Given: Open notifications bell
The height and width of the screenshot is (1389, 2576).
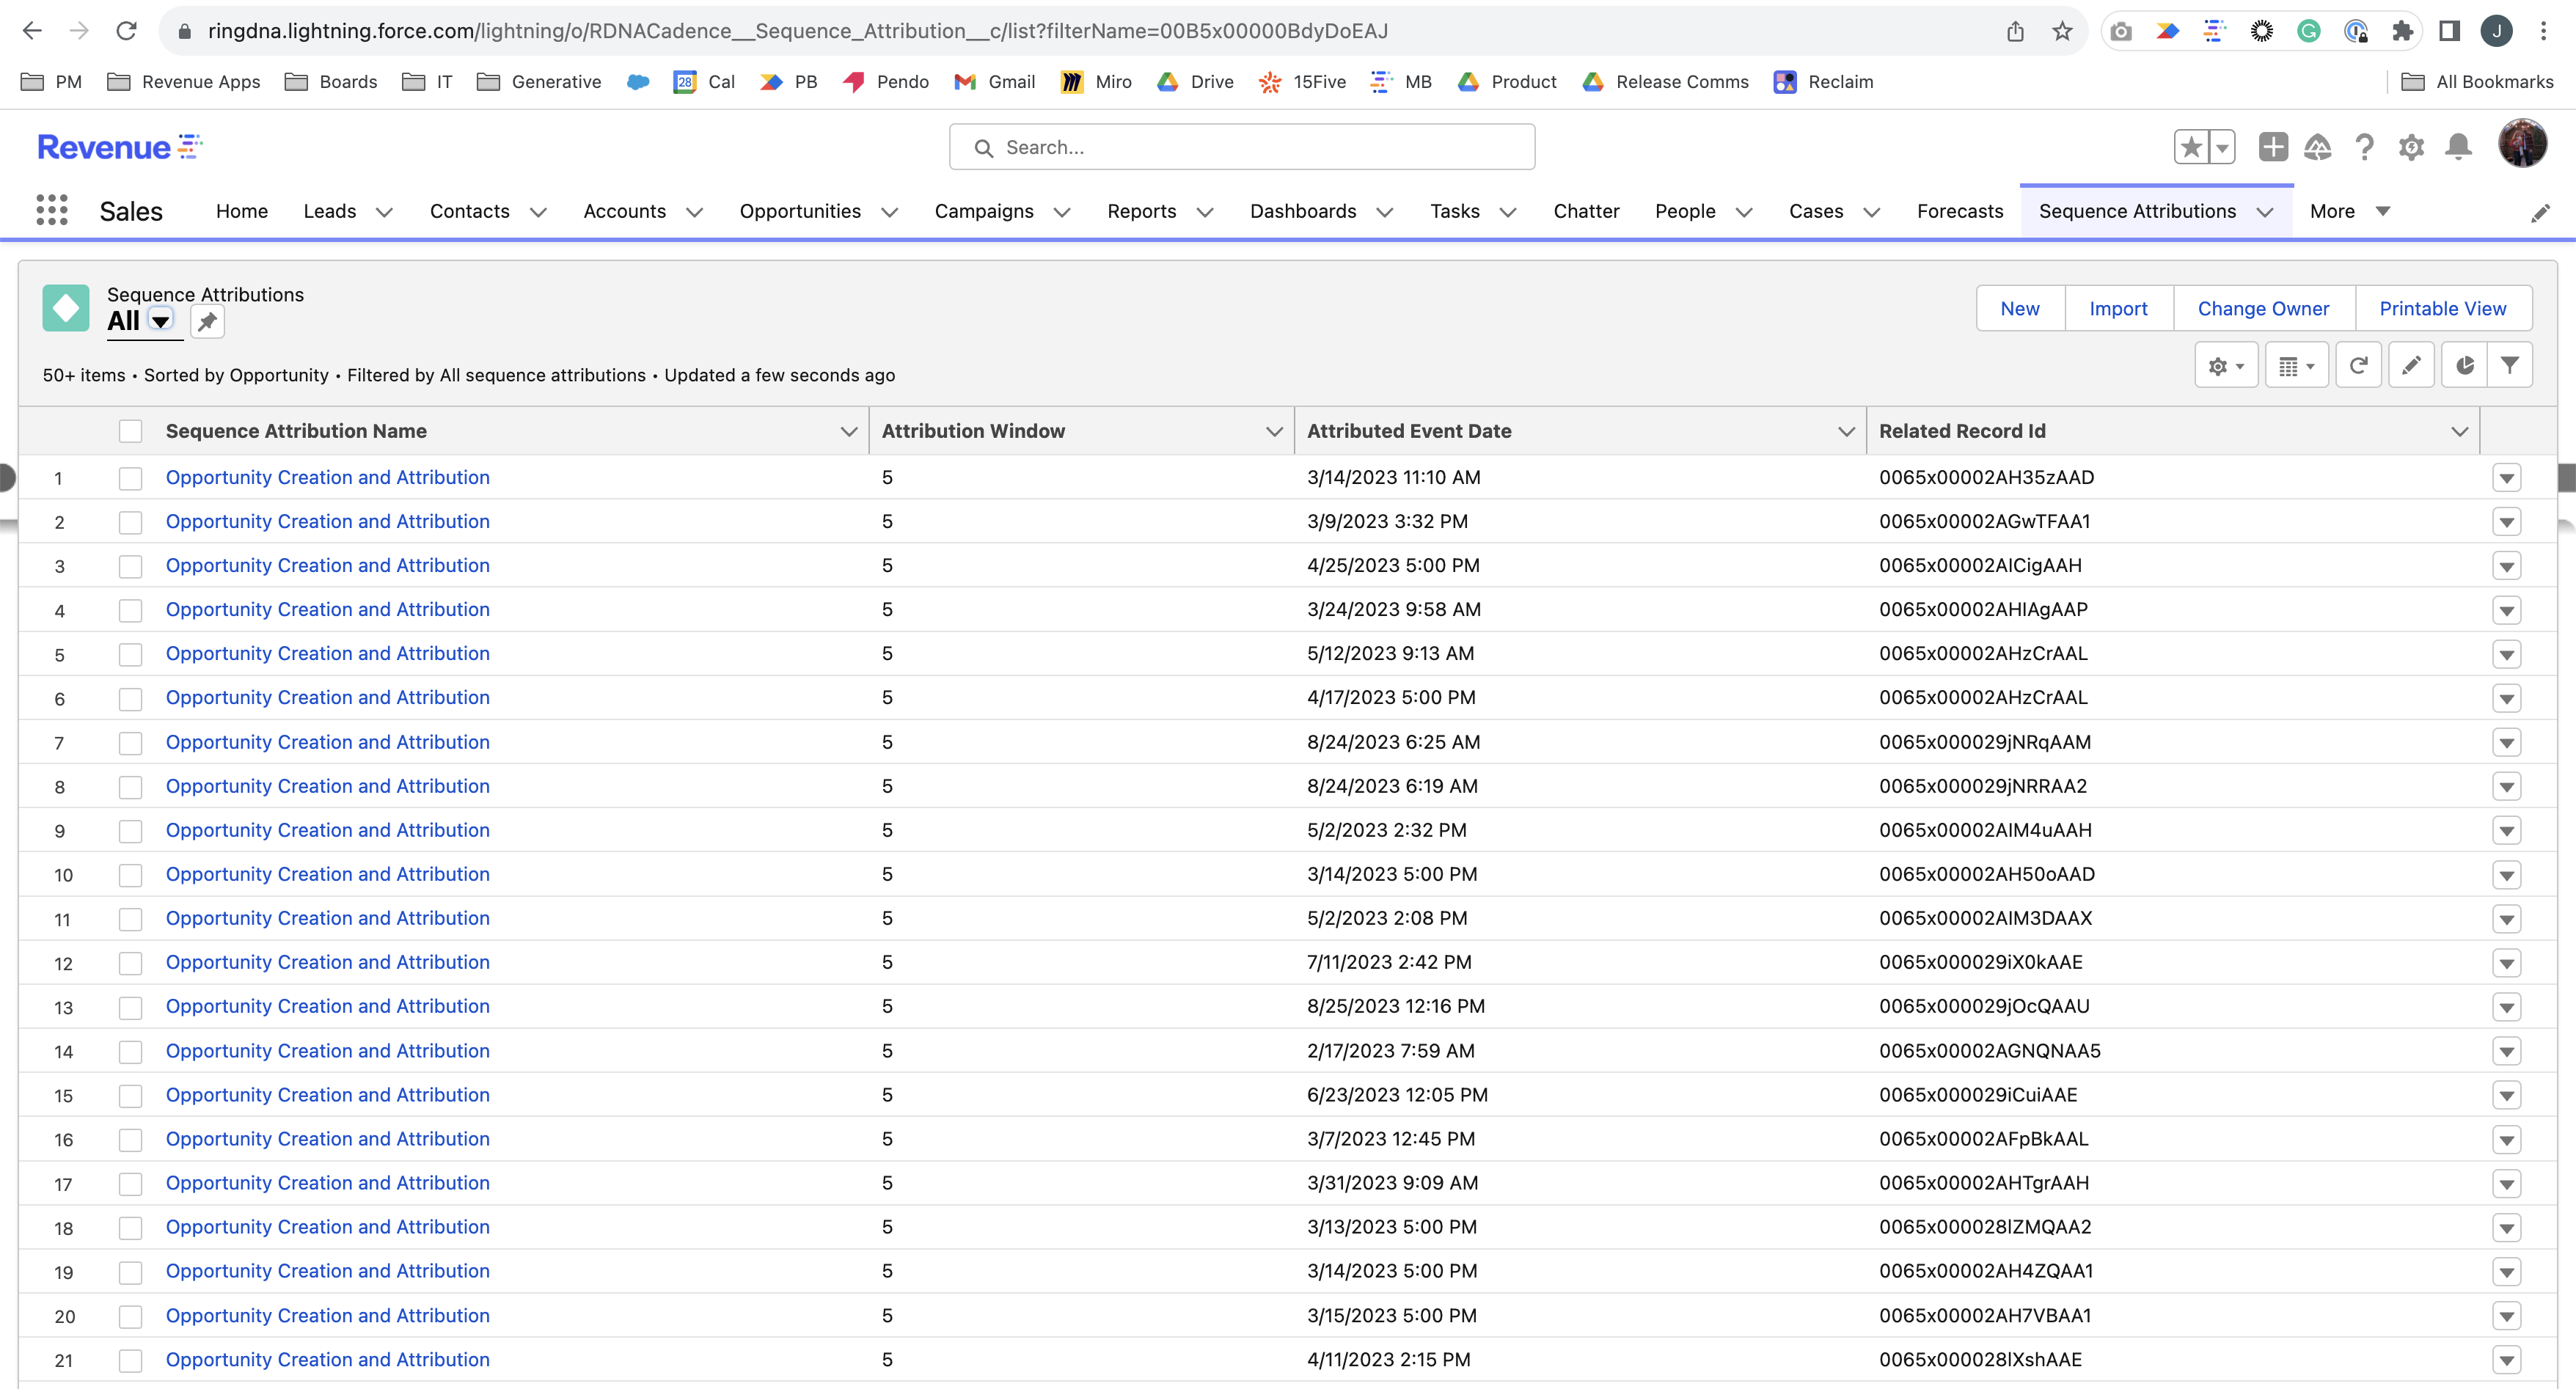Looking at the screenshot, I should point(2460,147).
